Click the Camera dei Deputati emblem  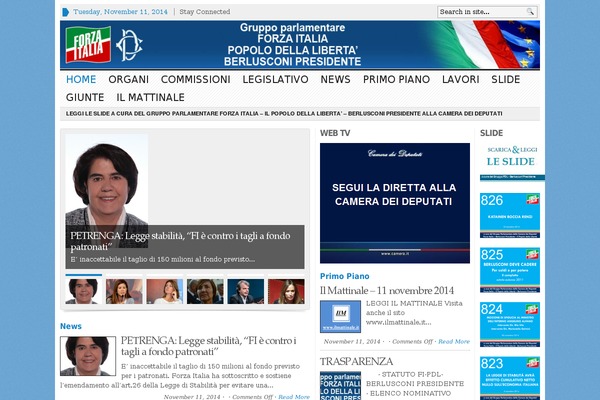click(x=129, y=45)
